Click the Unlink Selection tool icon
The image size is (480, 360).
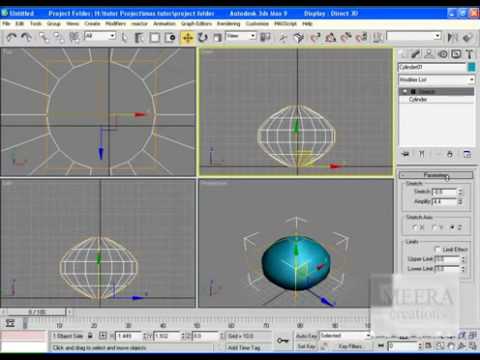[59, 37]
